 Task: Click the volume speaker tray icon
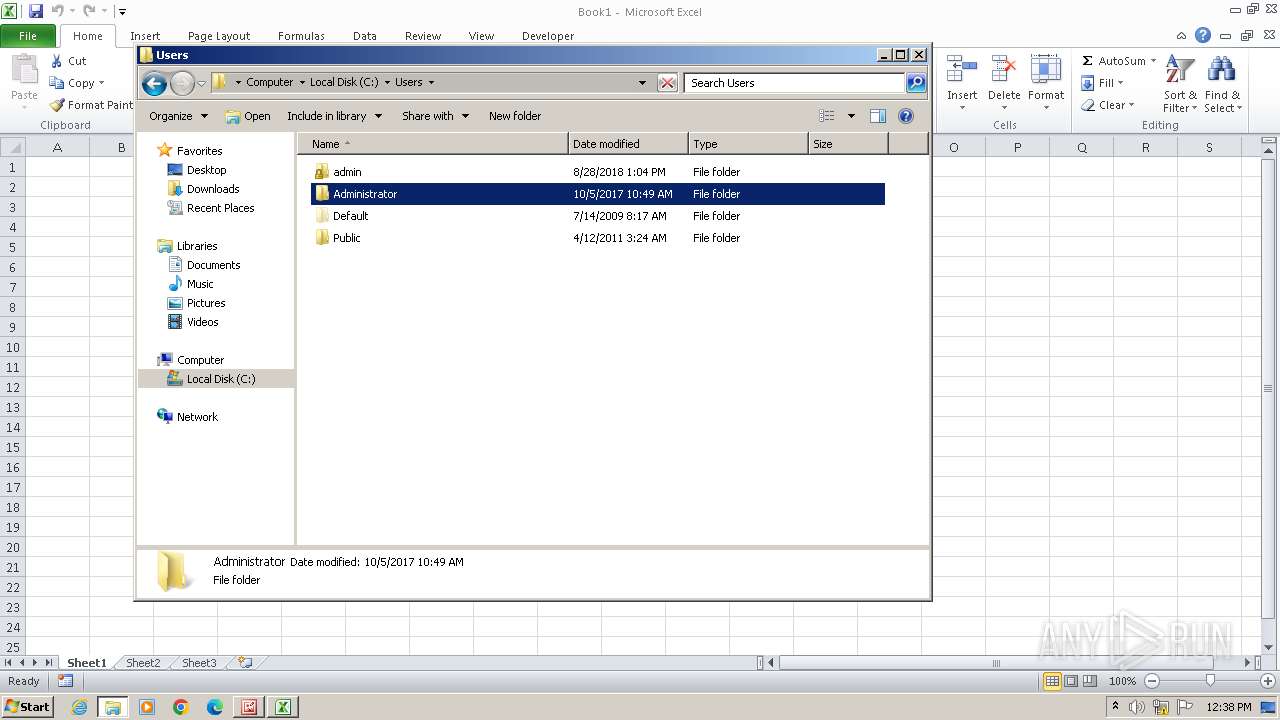(x=1137, y=707)
